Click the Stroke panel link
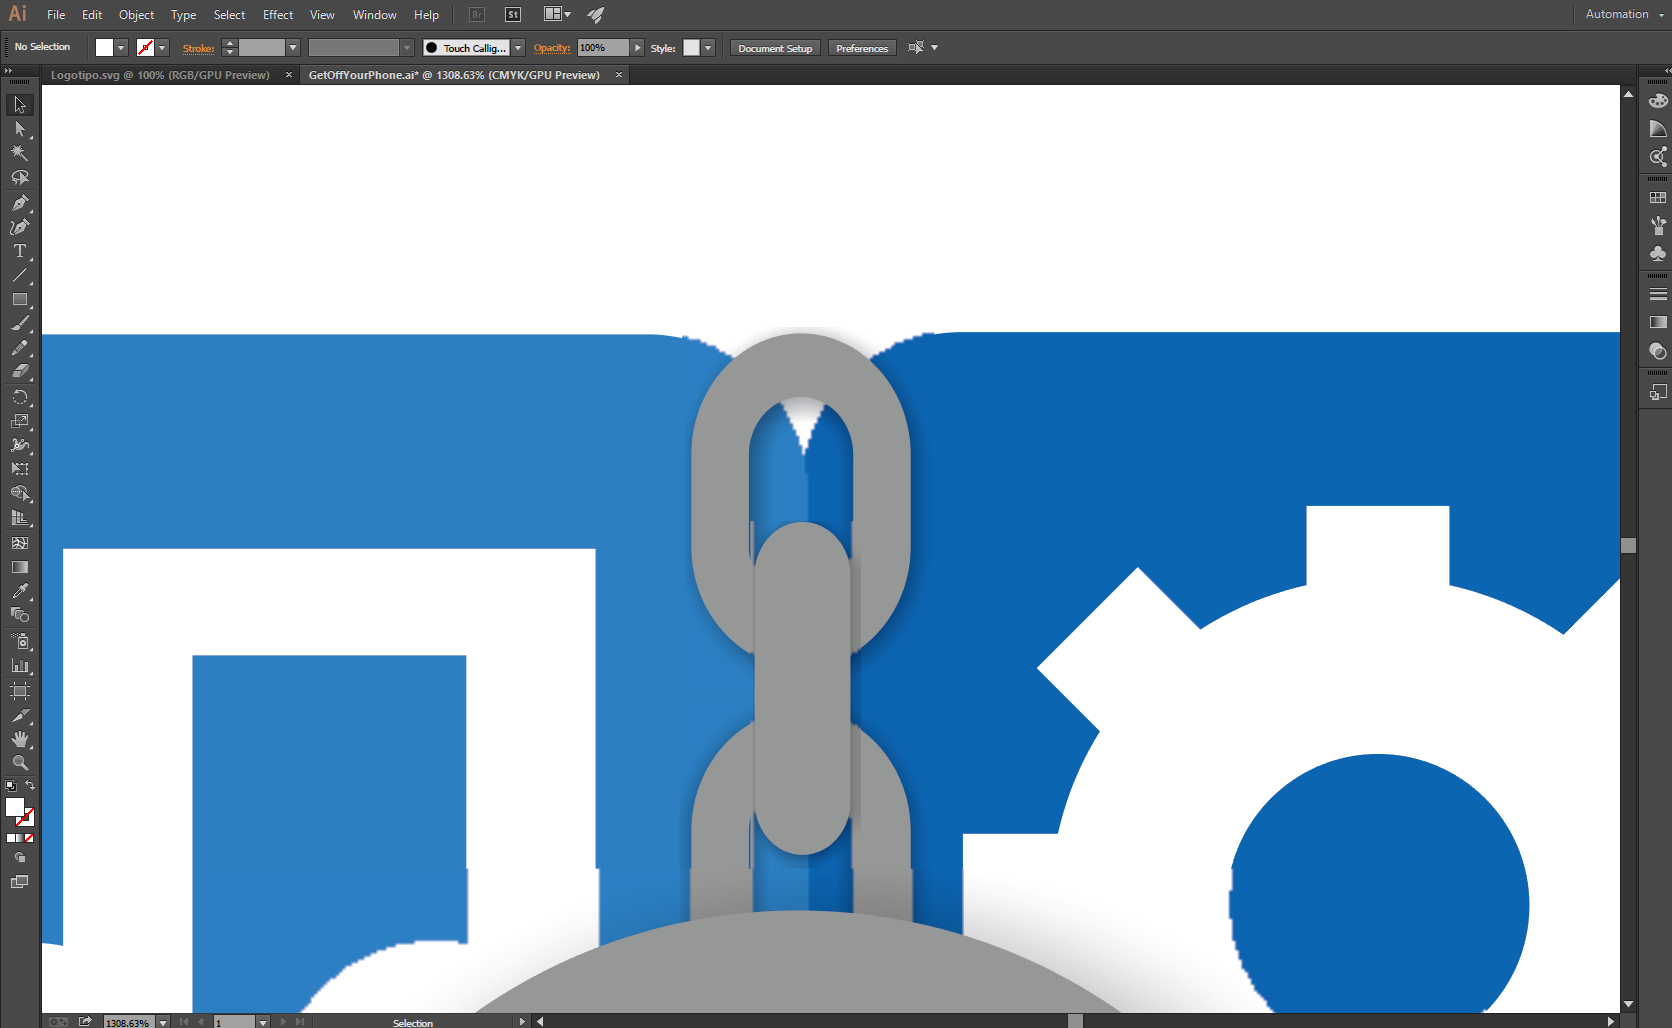The width and height of the screenshot is (1672, 1028). (198, 48)
